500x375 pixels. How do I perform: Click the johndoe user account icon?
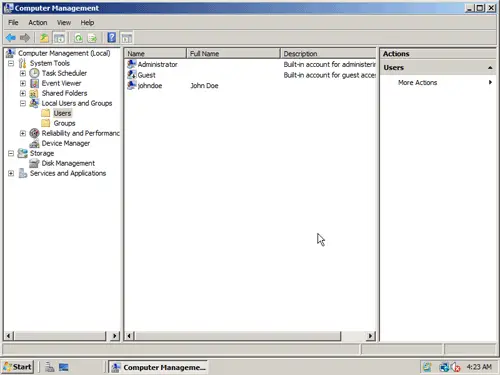132,85
